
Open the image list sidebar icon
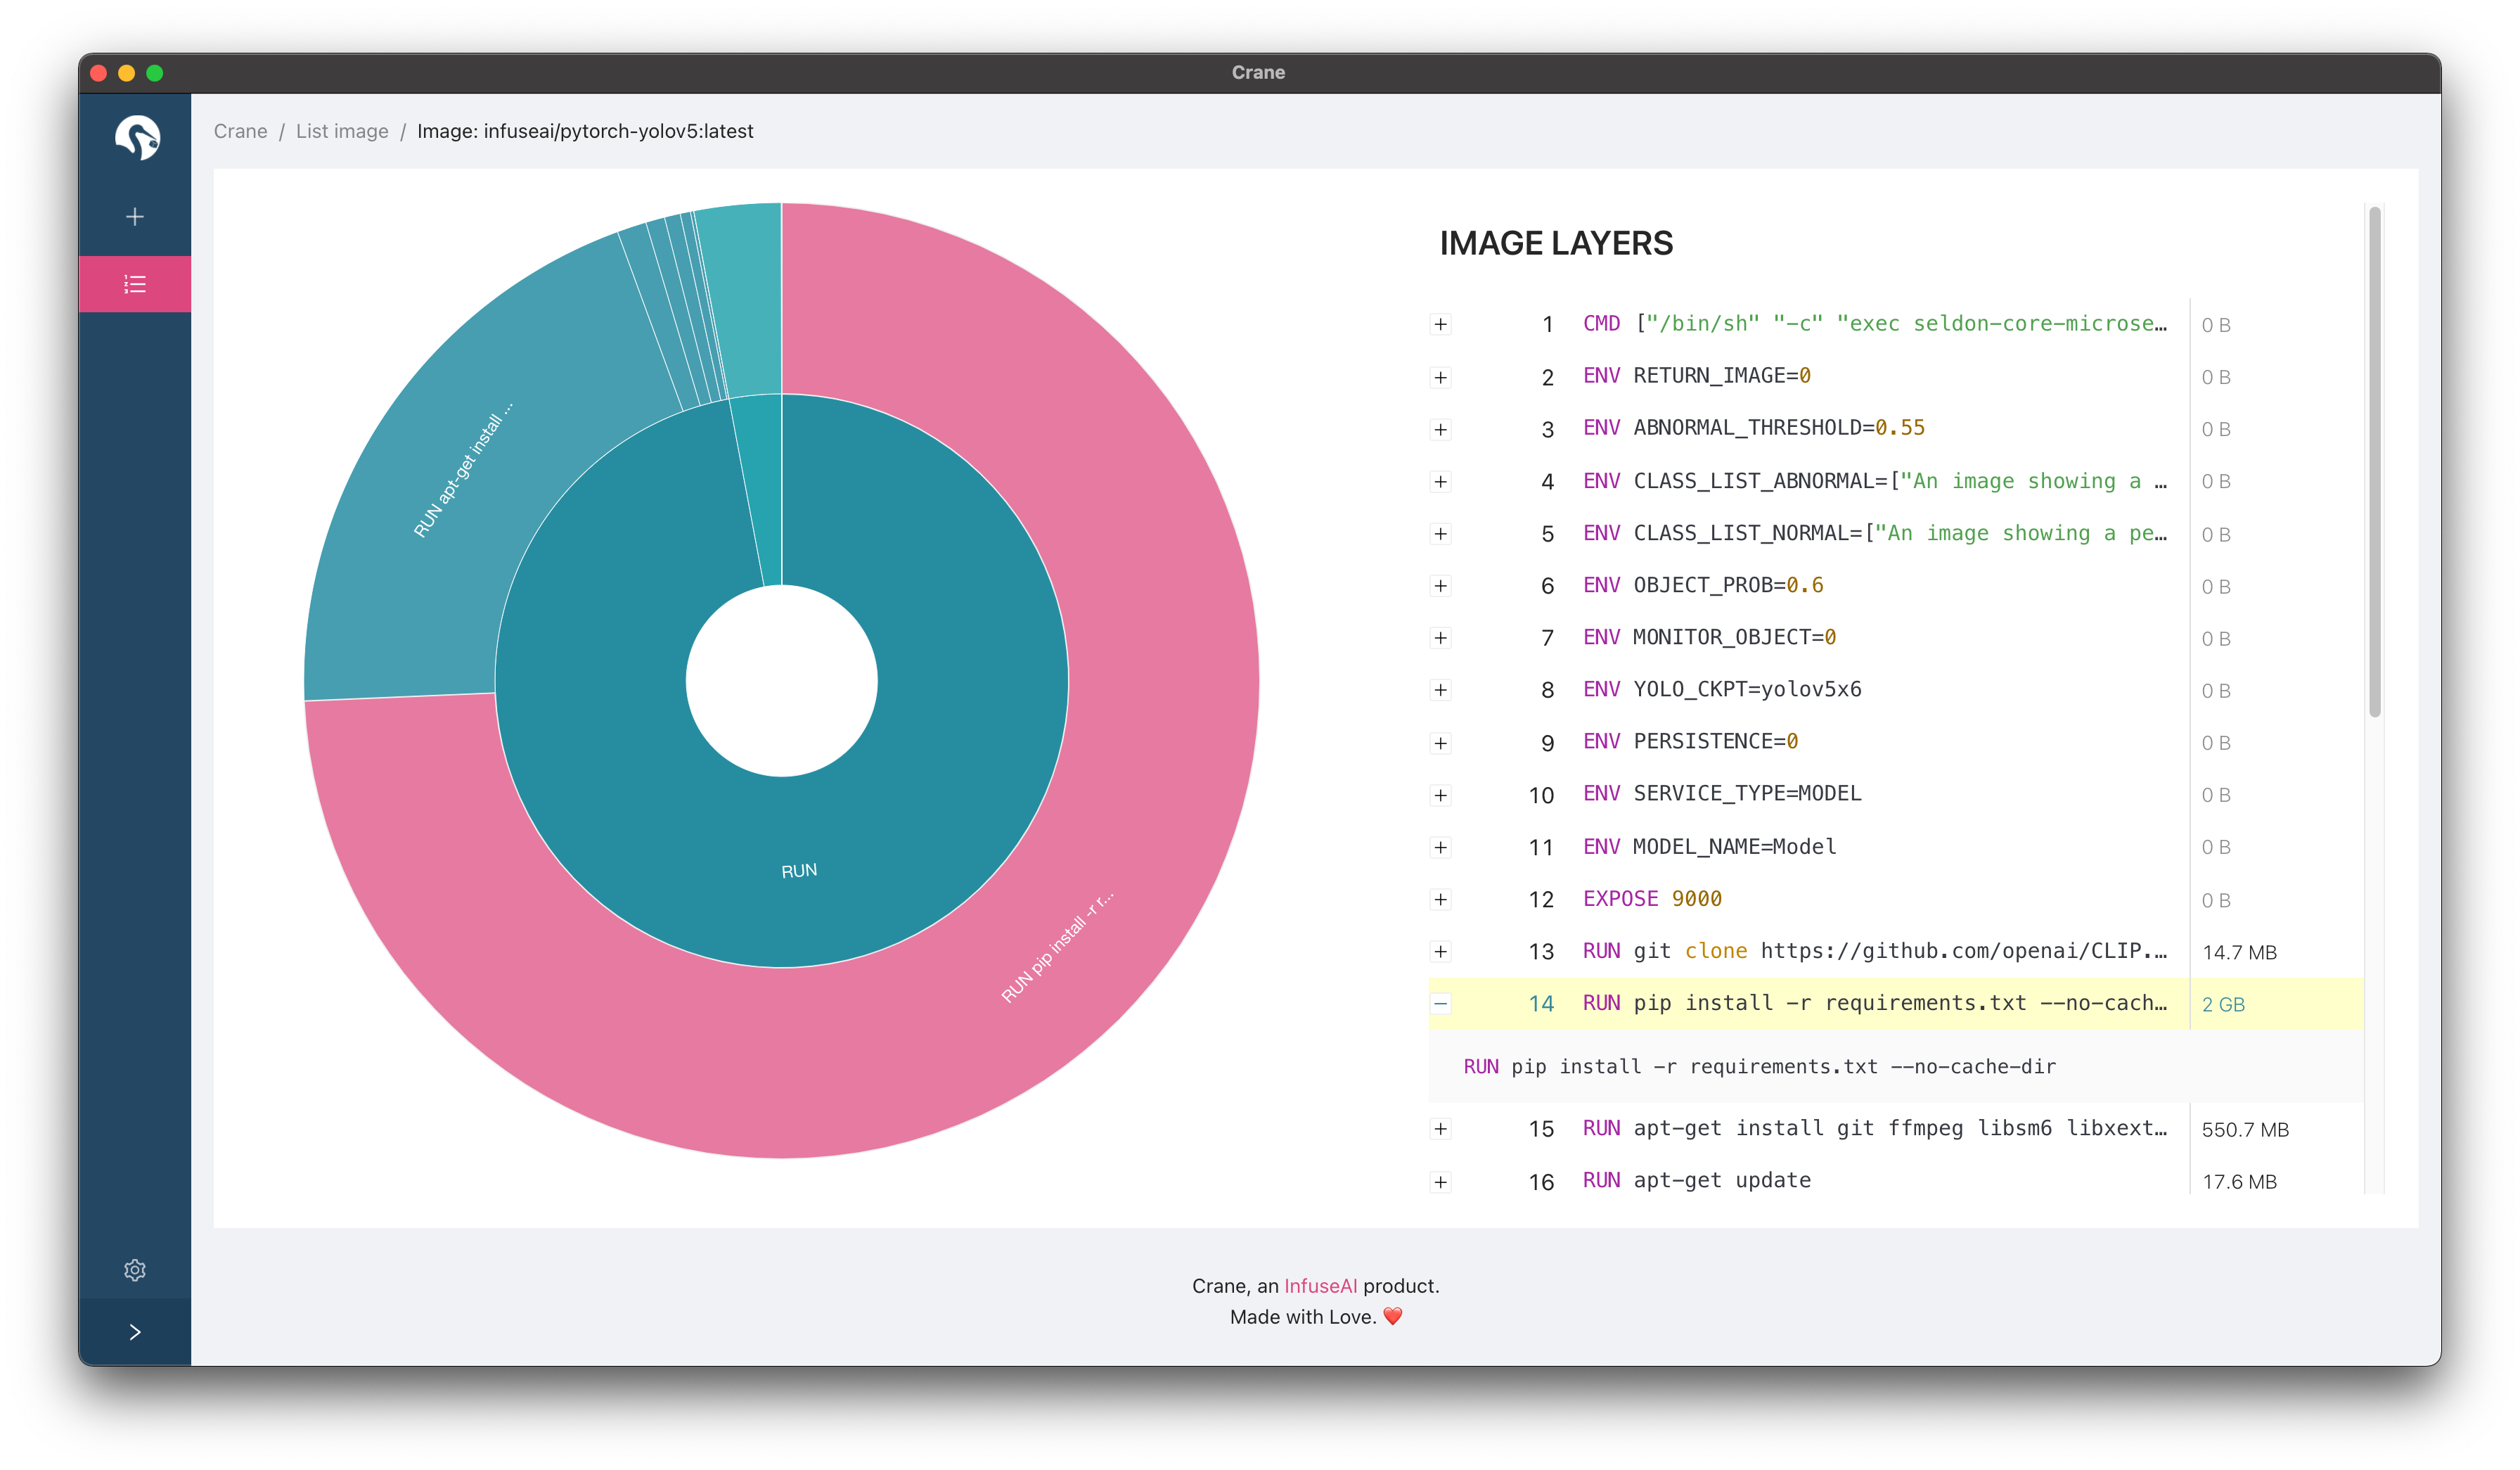point(135,284)
